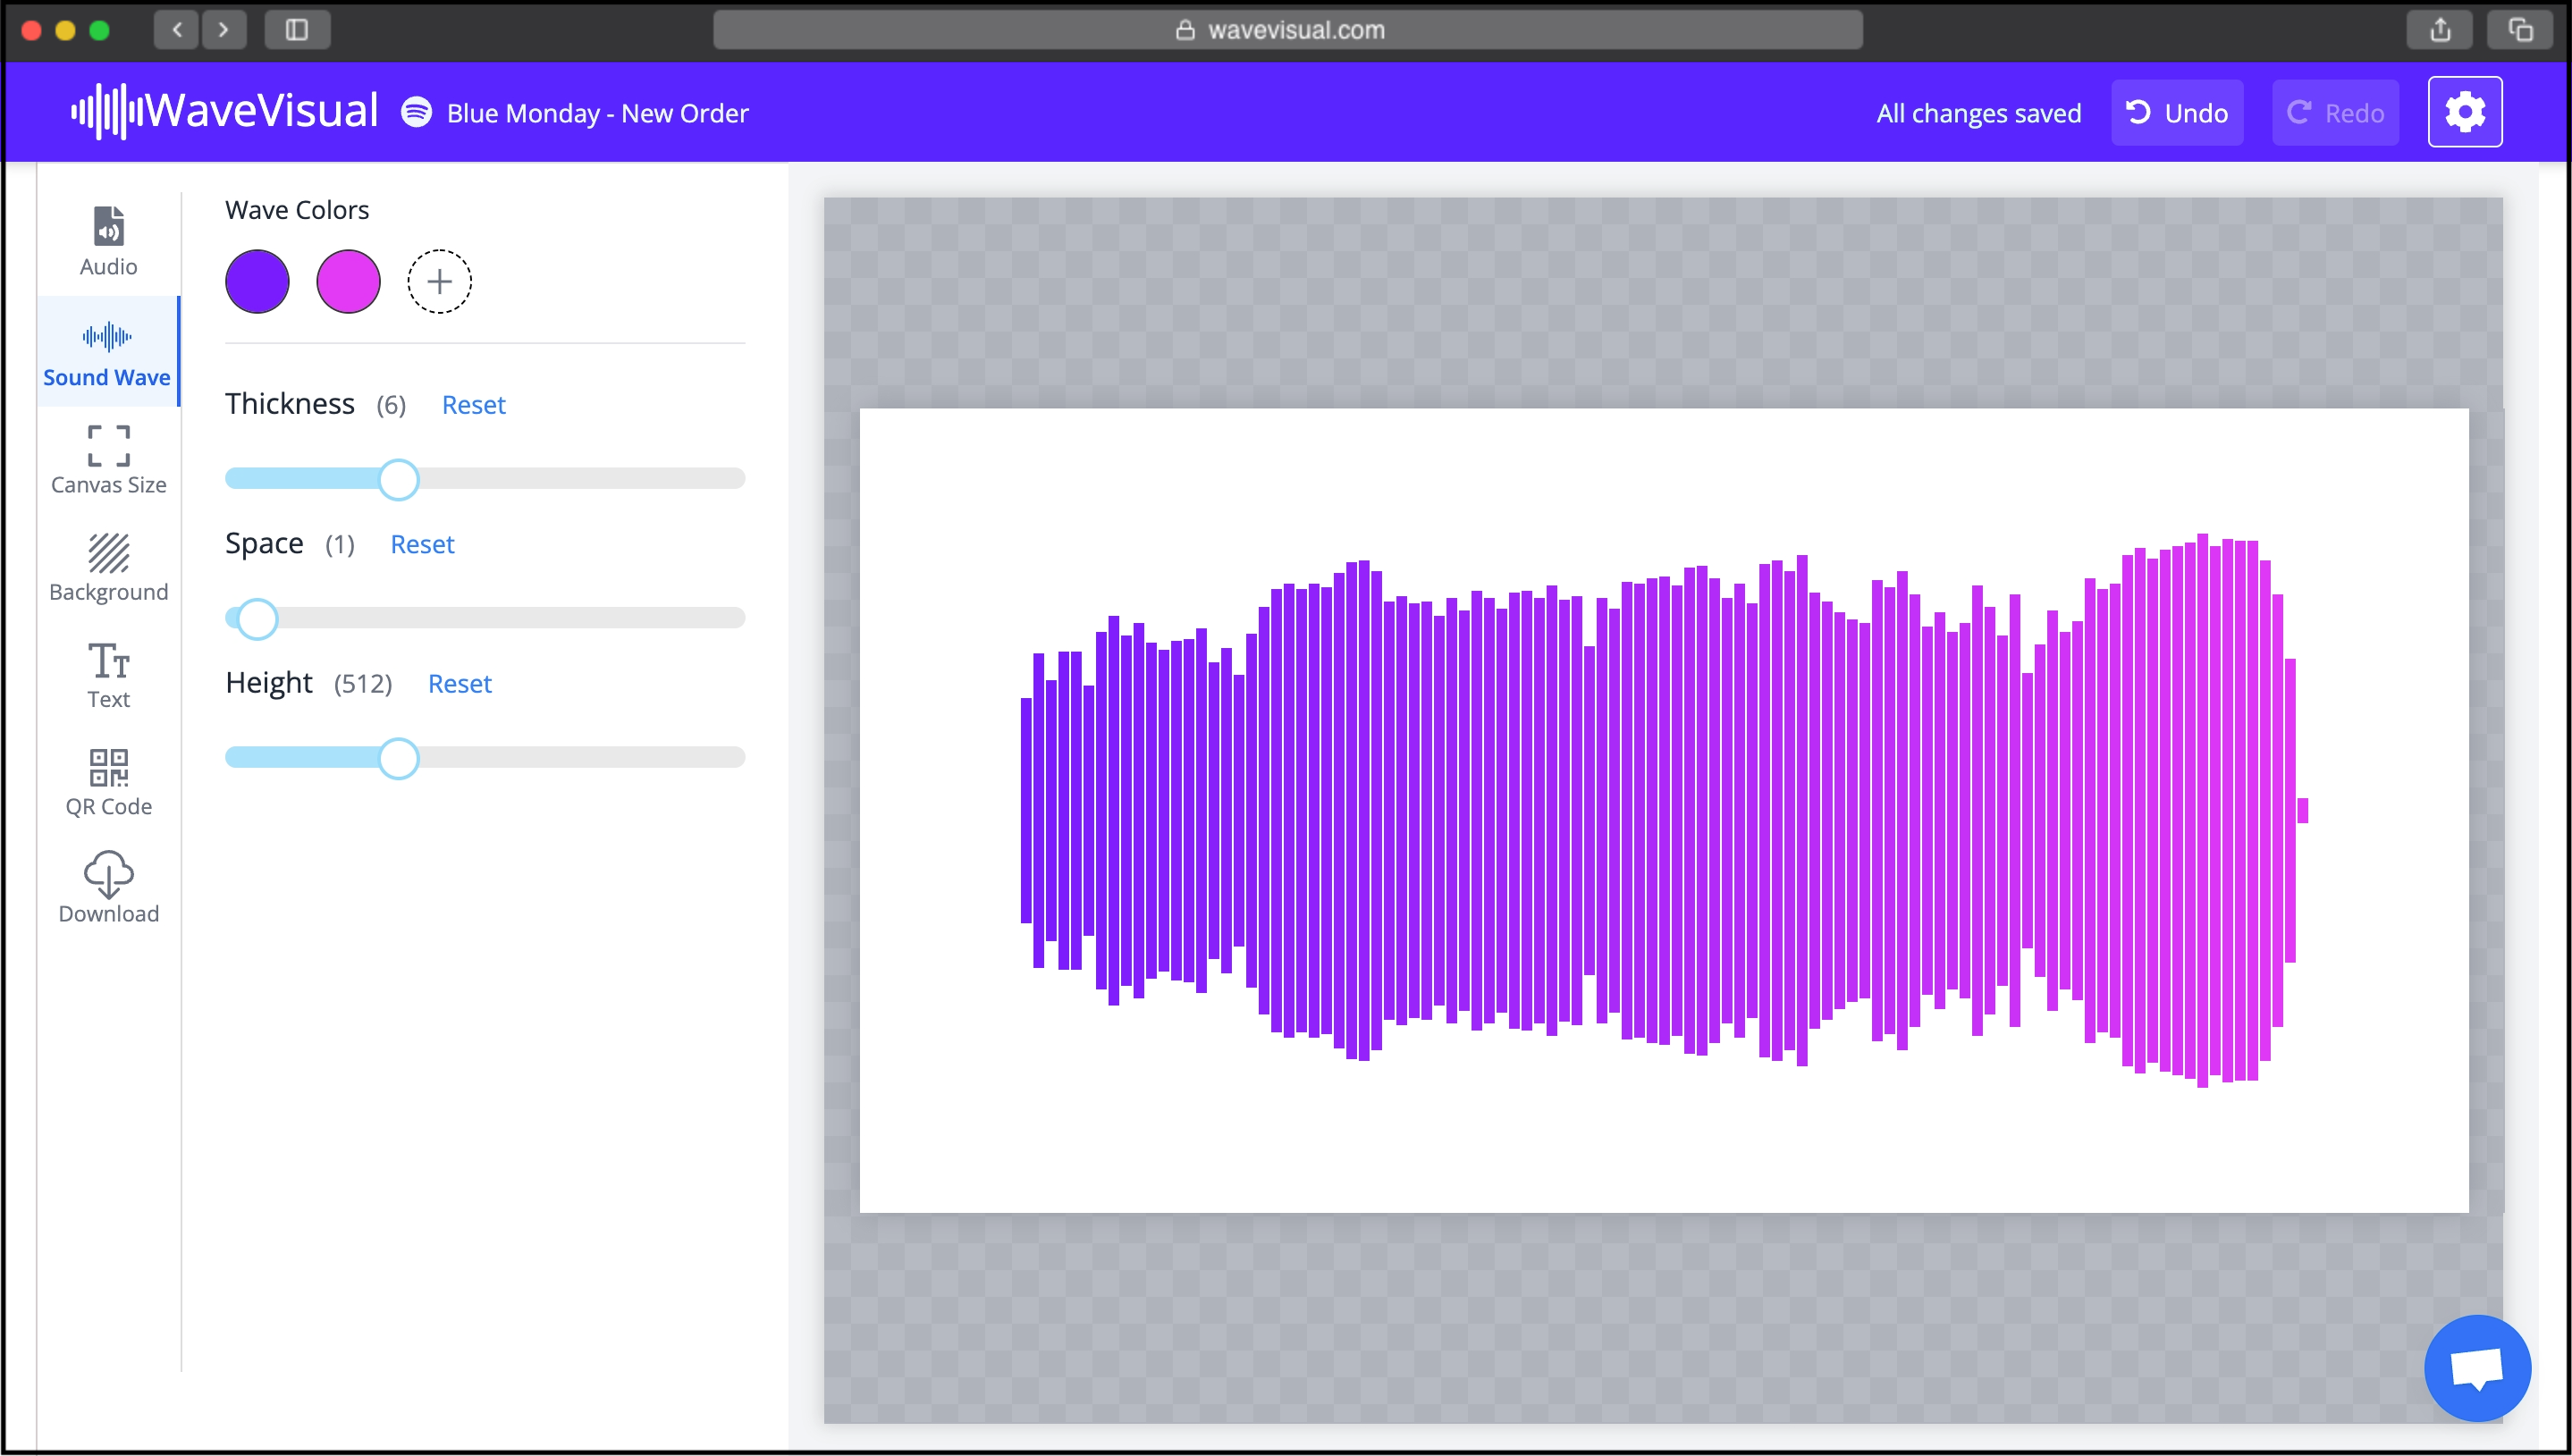Select the Text tool in the sidebar
This screenshot has width=2572, height=1456.
pyautogui.click(x=107, y=674)
